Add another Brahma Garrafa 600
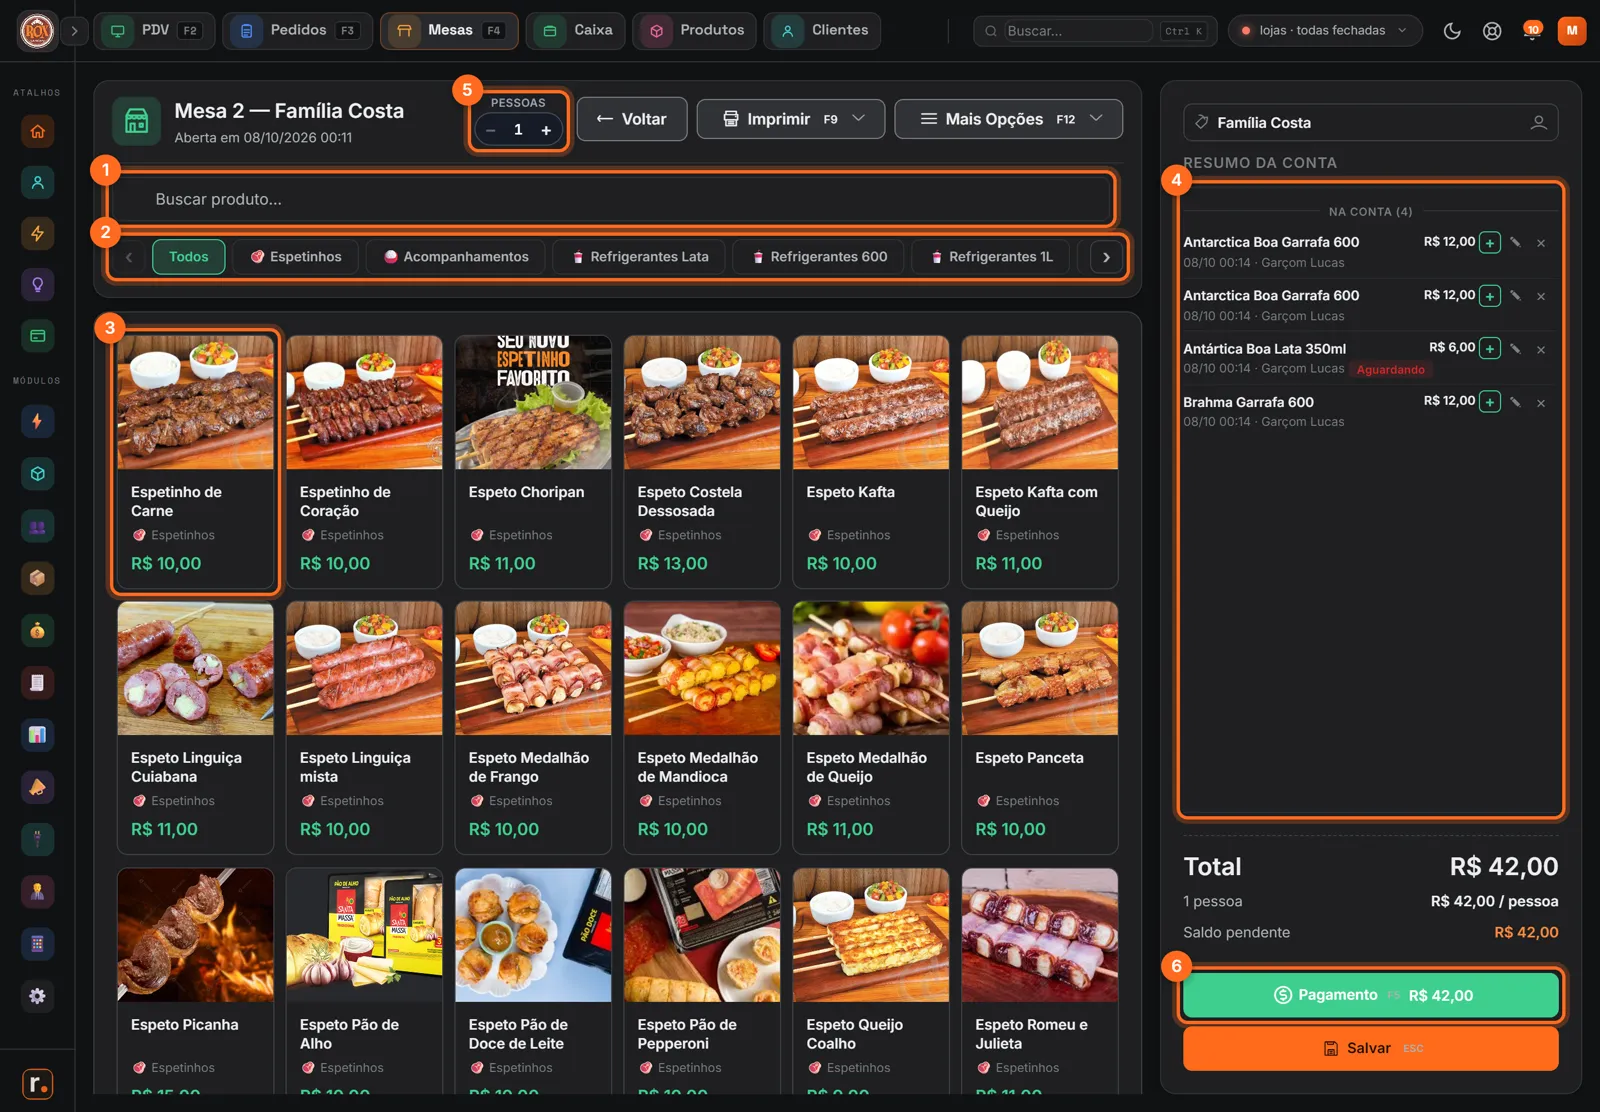Viewport: 1600px width, 1112px height. (x=1490, y=402)
